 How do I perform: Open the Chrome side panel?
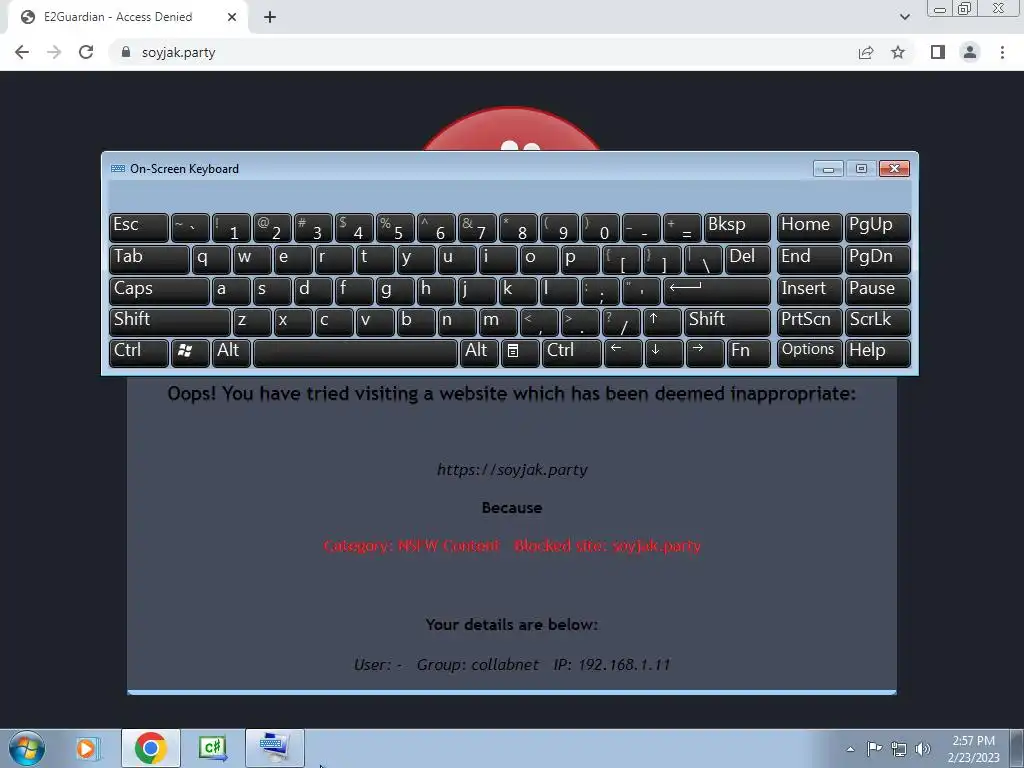pos(938,52)
